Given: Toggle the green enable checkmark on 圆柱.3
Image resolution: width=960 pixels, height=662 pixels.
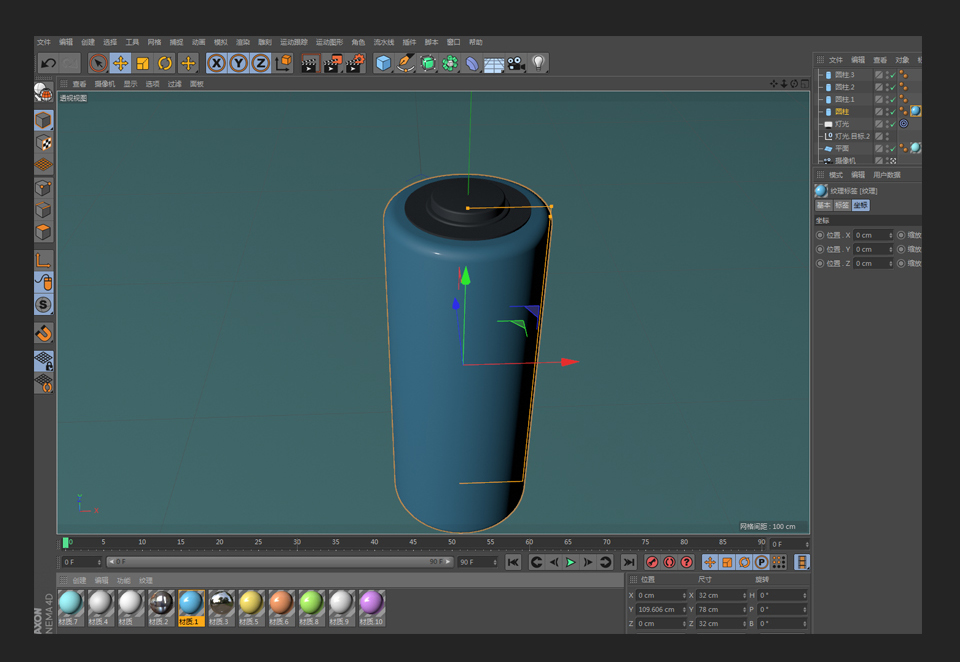Looking at the screenshot, I should click(x=892, y=75).
